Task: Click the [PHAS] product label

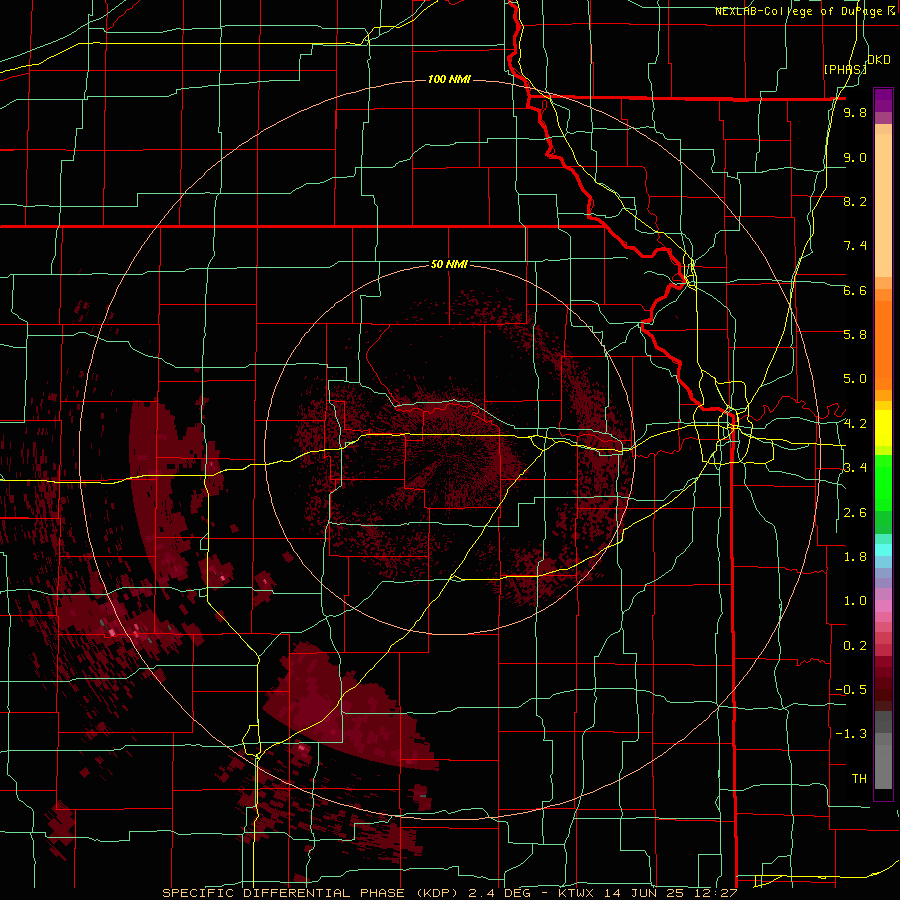Action: click(x=845, y=69)
